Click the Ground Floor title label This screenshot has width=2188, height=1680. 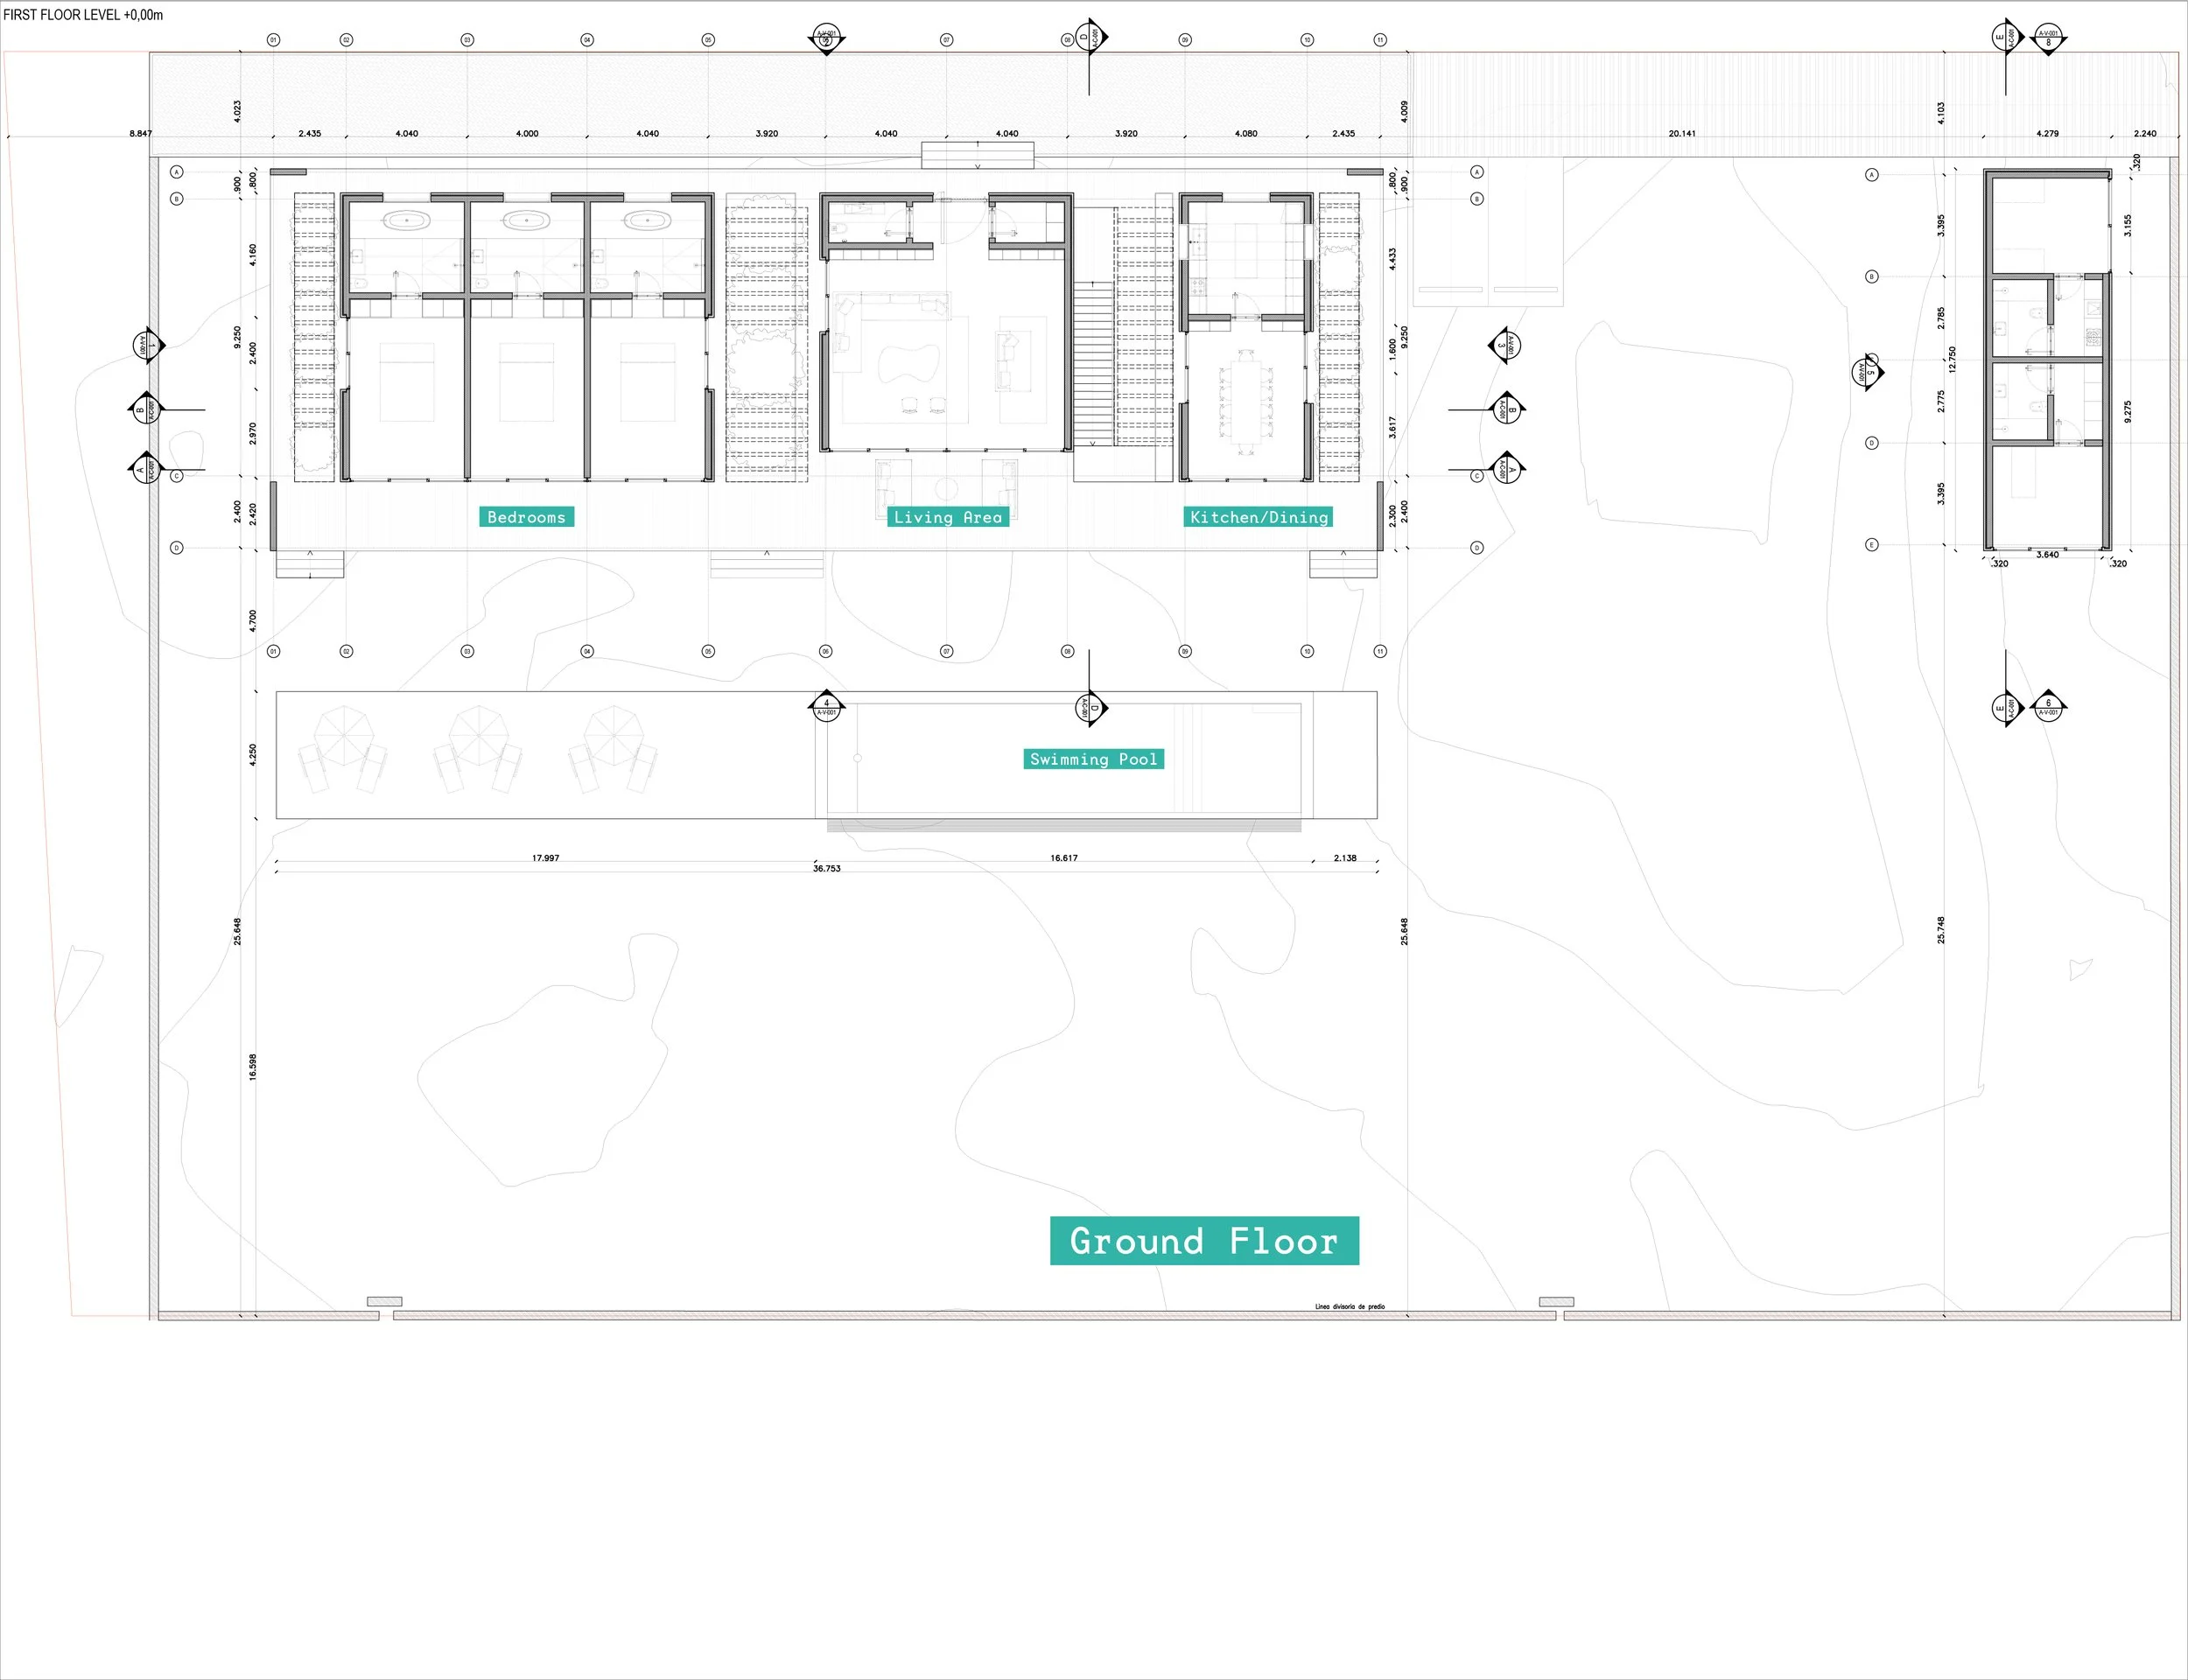1203,1242
